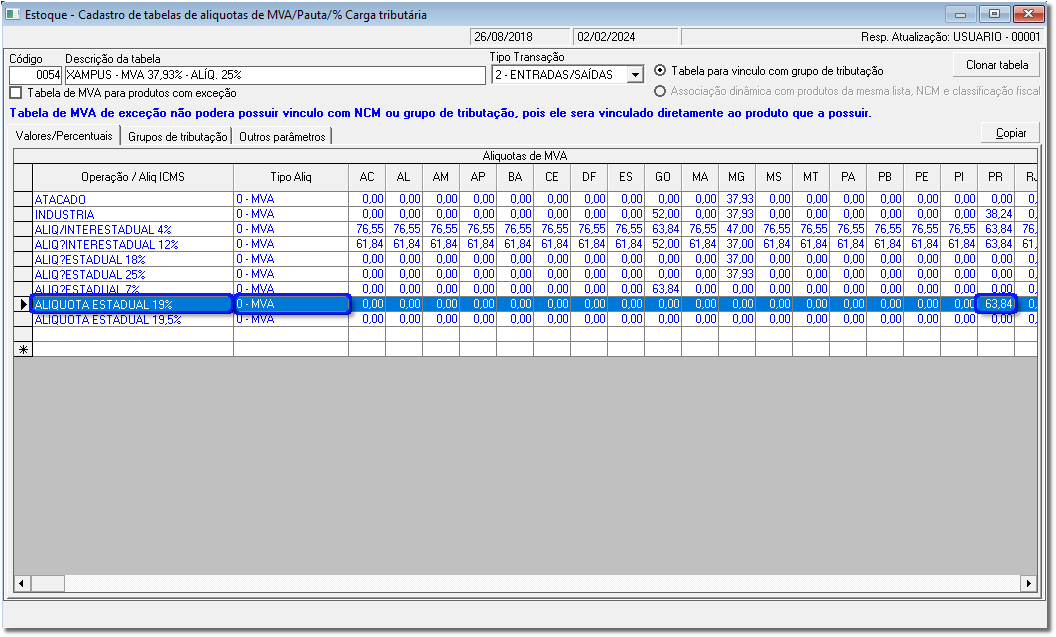Open the Tipo Transação dropdown arrow
This screenshot has height=637, width=1056.
635,75
